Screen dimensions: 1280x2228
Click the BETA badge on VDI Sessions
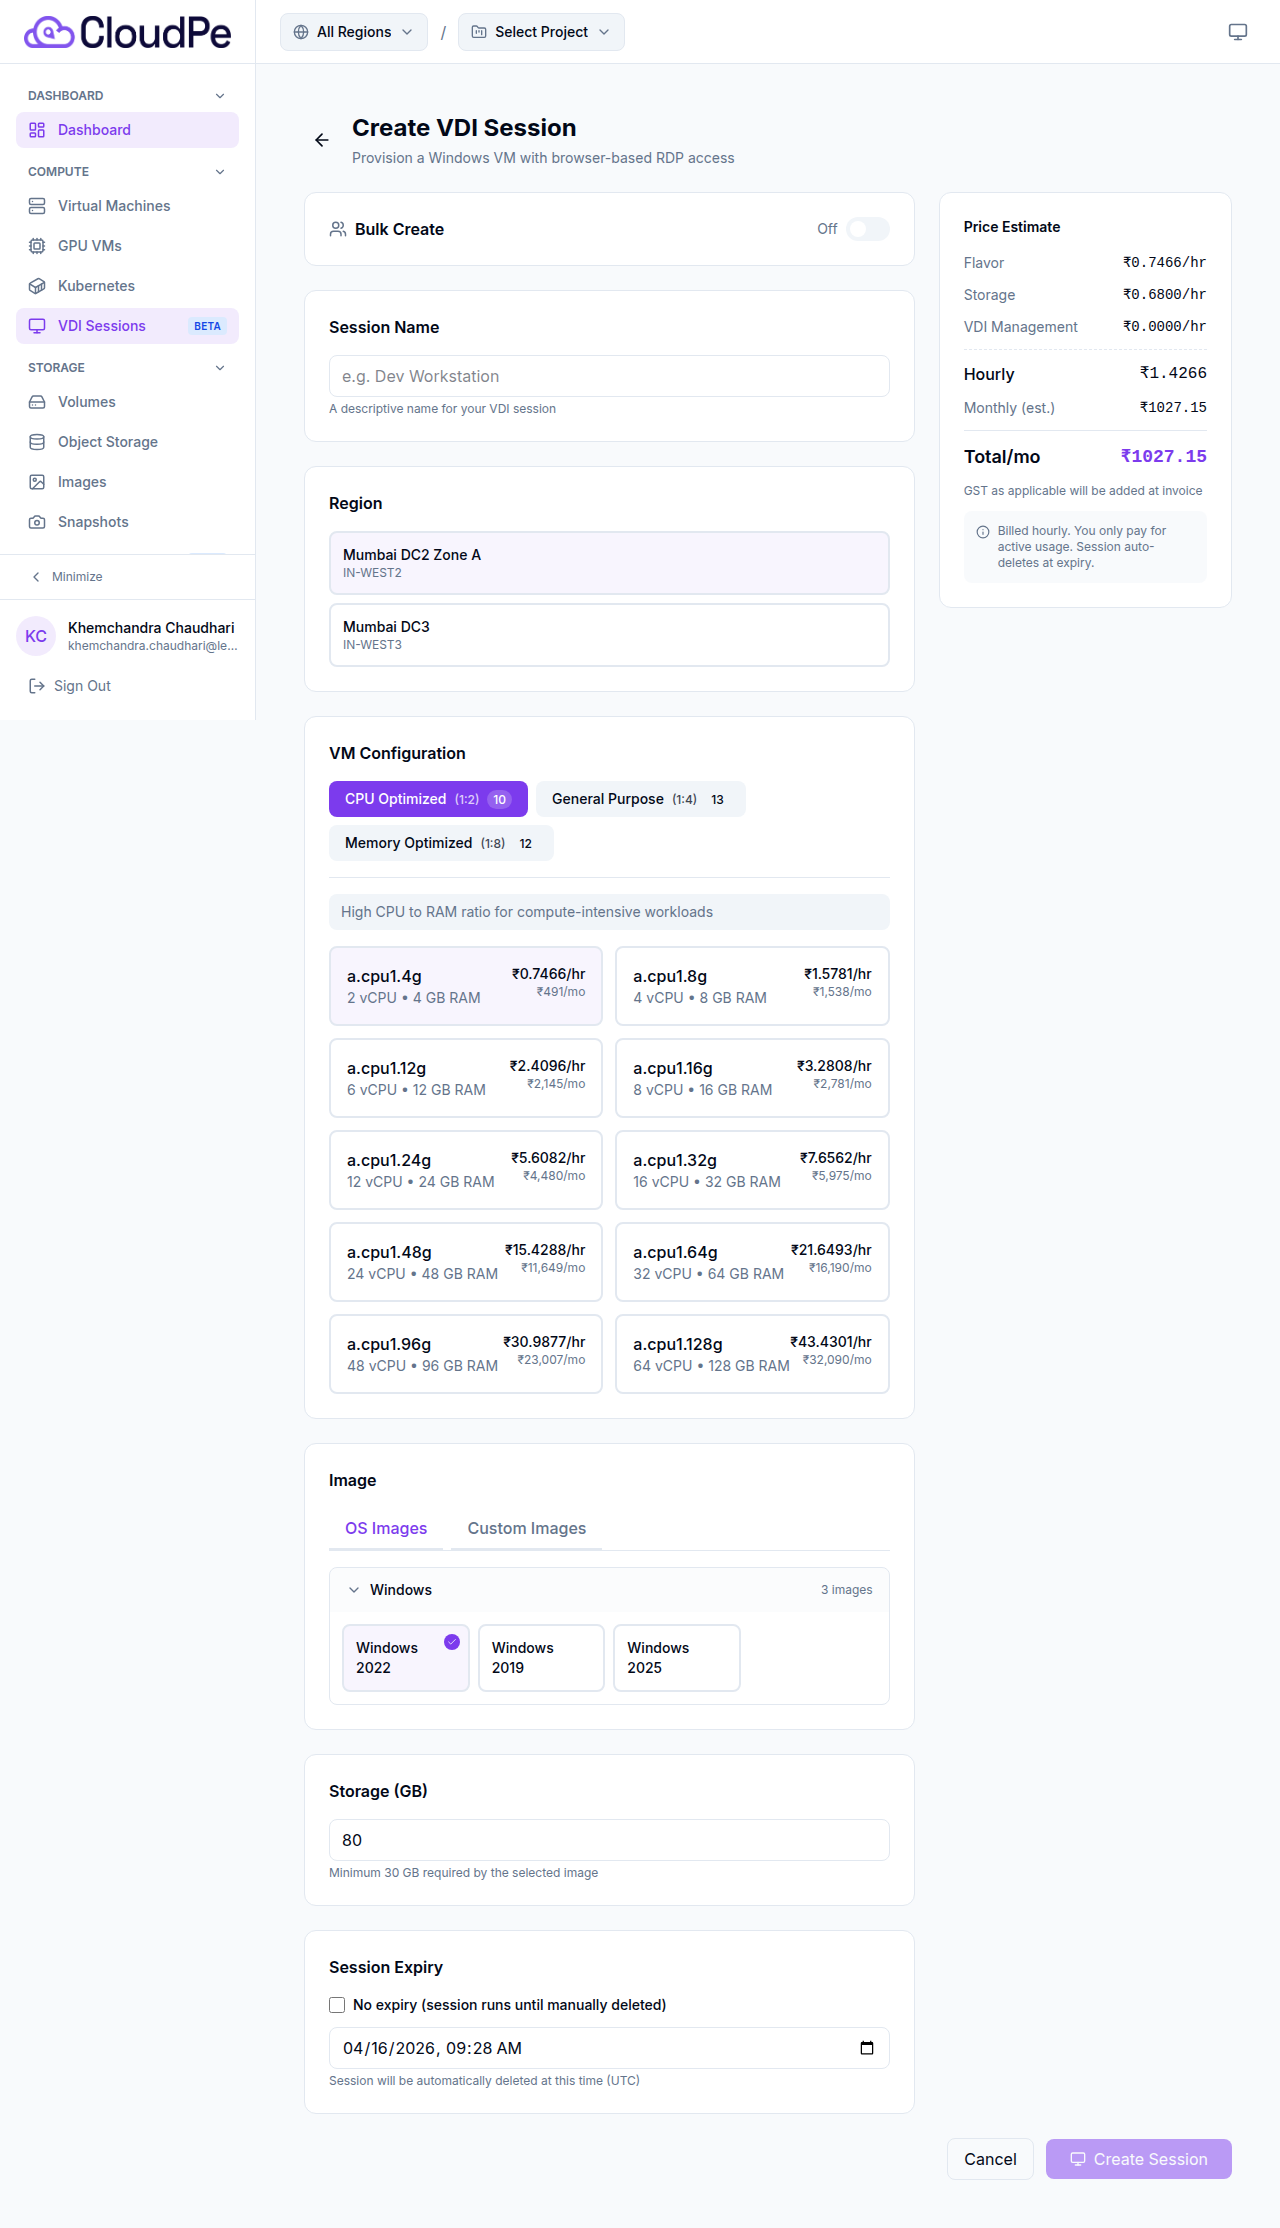pos(208,326)
